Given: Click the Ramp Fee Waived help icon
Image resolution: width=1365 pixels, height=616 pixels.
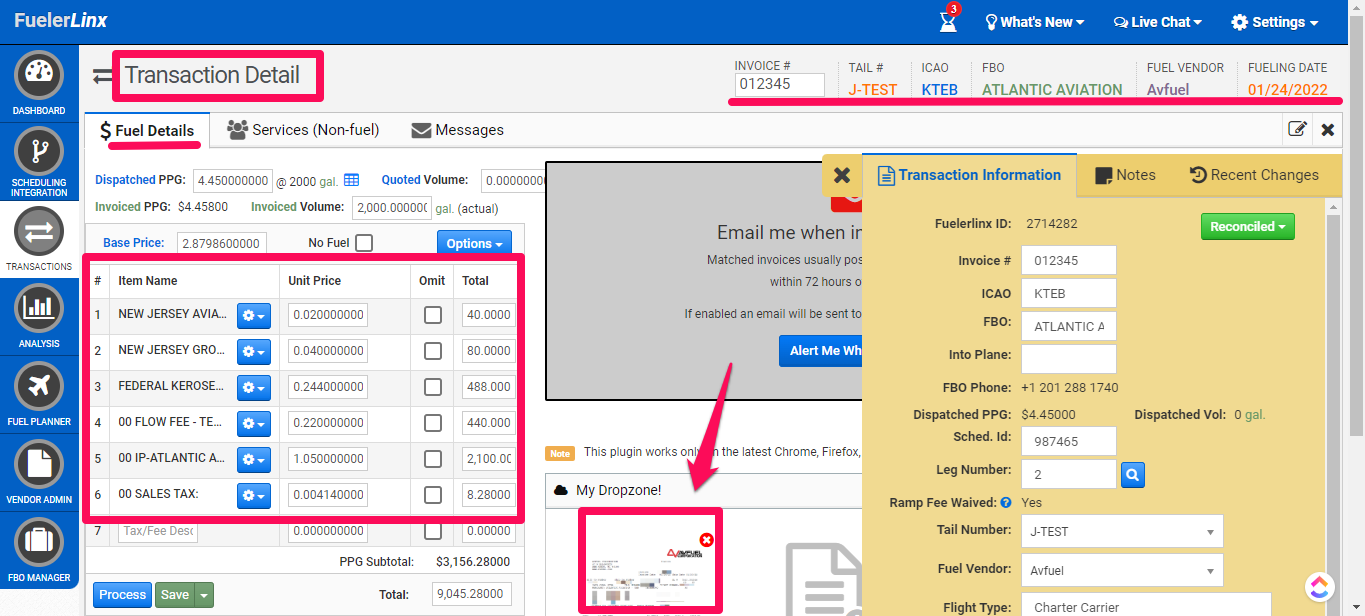Looking at the screenshot, I should (1005, 503).
